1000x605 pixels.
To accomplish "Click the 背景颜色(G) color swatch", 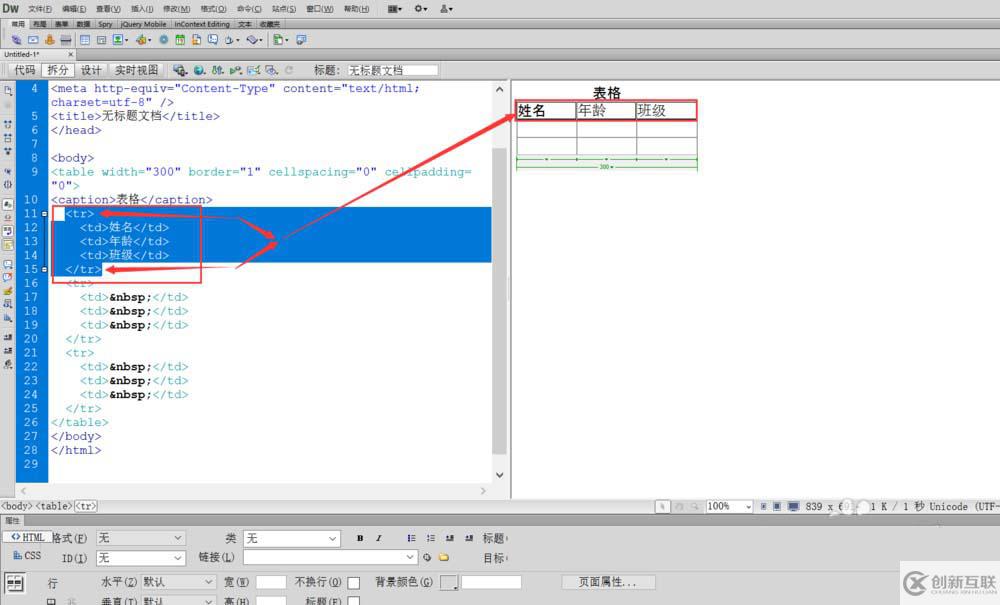I will click(449, 582).
